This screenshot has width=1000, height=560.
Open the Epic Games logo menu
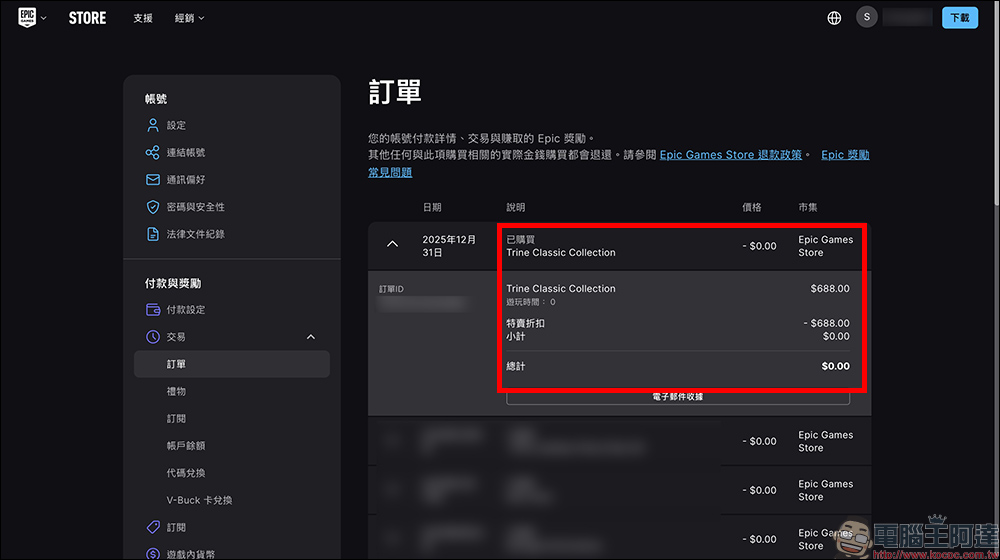coord(27,18)
